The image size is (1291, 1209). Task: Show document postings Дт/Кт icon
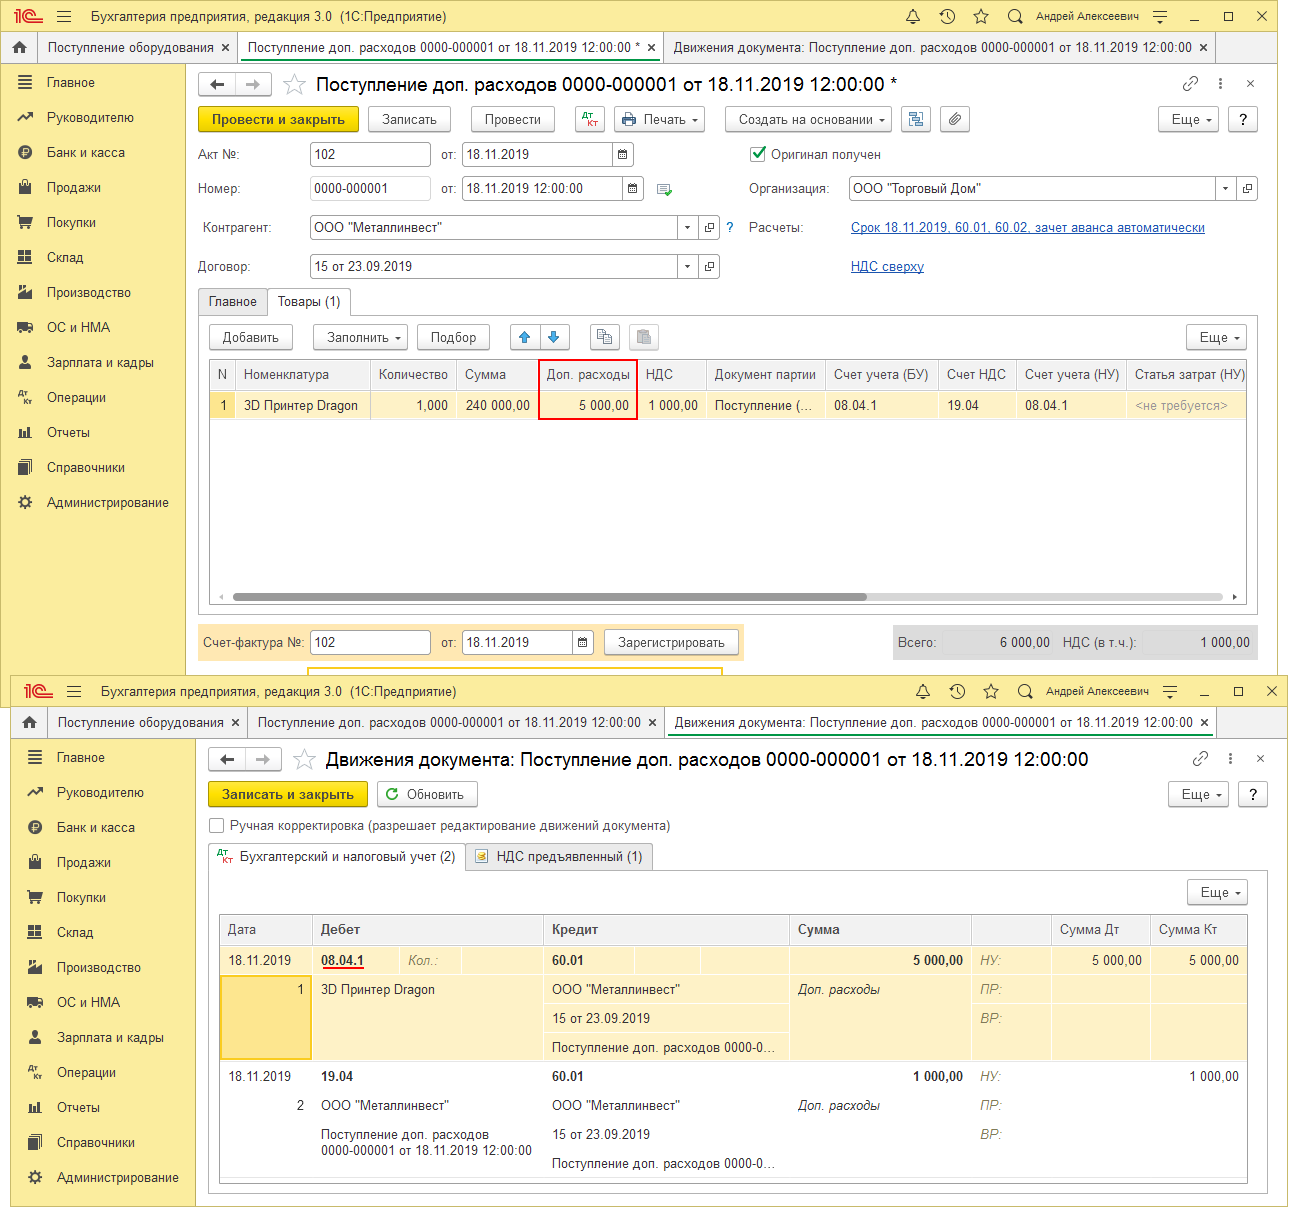590,119
